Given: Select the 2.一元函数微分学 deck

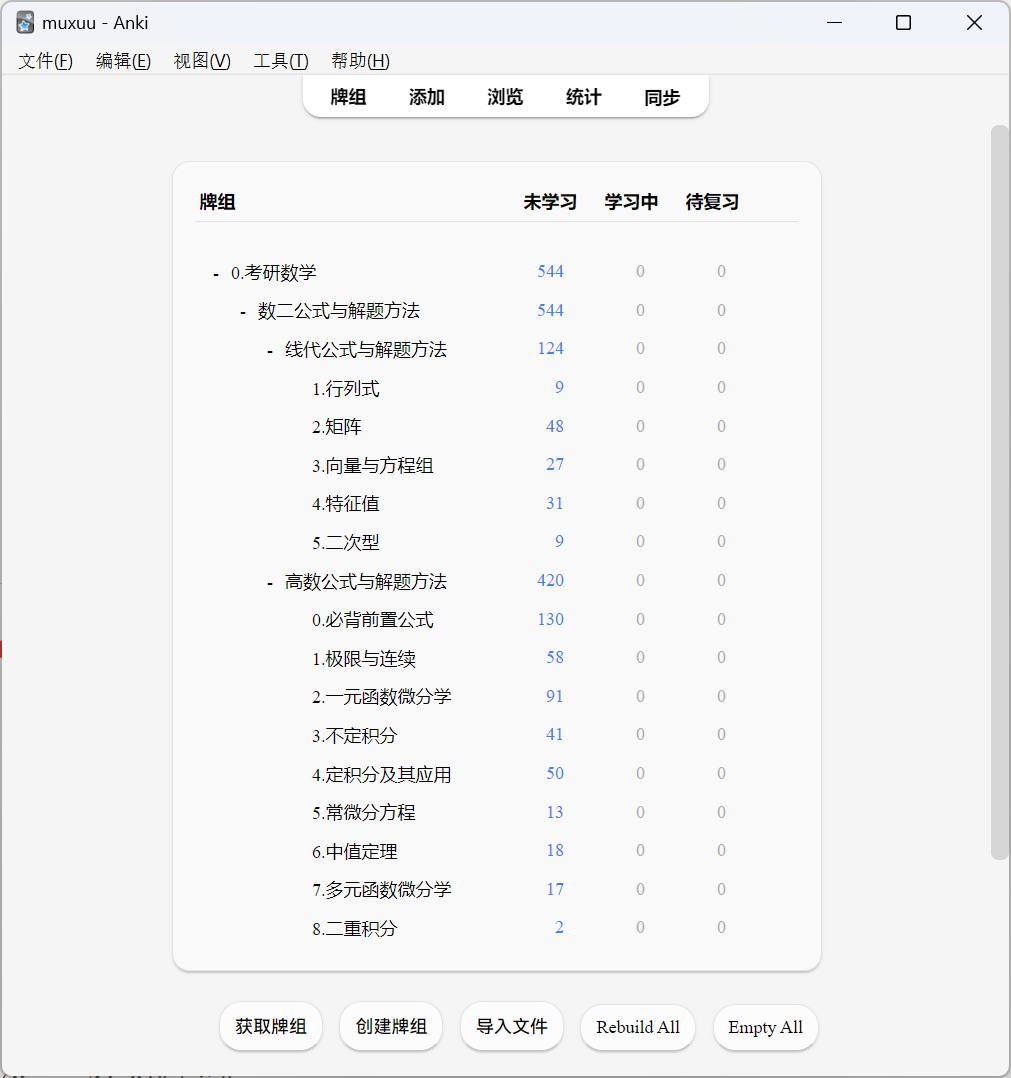Looking at the screenshot, I should pyautogui.click(x=381, y=697).
